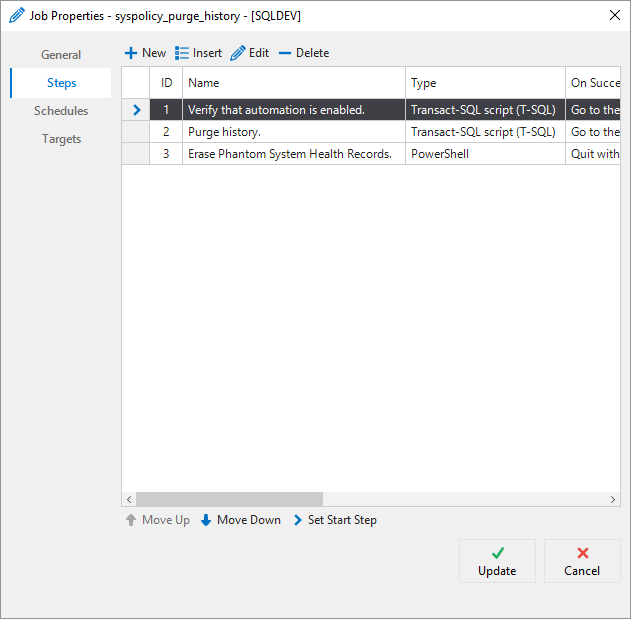Click the Move Down arrow
The image size is (631, 619).
pyautogui.click(x=206, y=520)
